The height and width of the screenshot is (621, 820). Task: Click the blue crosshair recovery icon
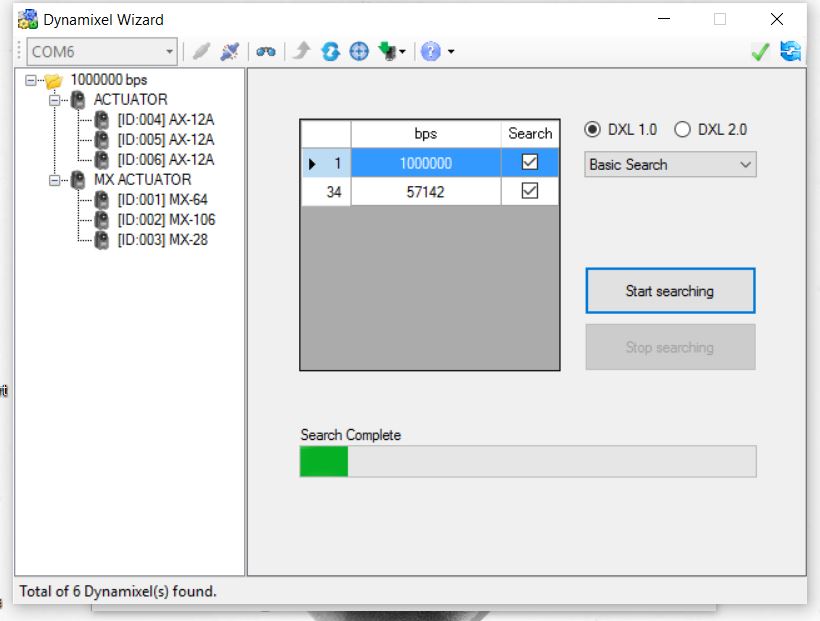[x=359, y=51]
